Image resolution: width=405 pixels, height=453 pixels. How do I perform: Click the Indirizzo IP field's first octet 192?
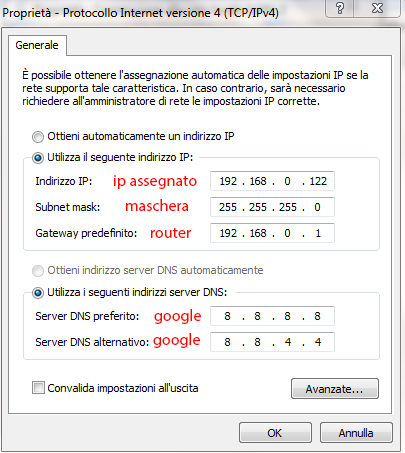pyautogui.click(x=228, y=181)
